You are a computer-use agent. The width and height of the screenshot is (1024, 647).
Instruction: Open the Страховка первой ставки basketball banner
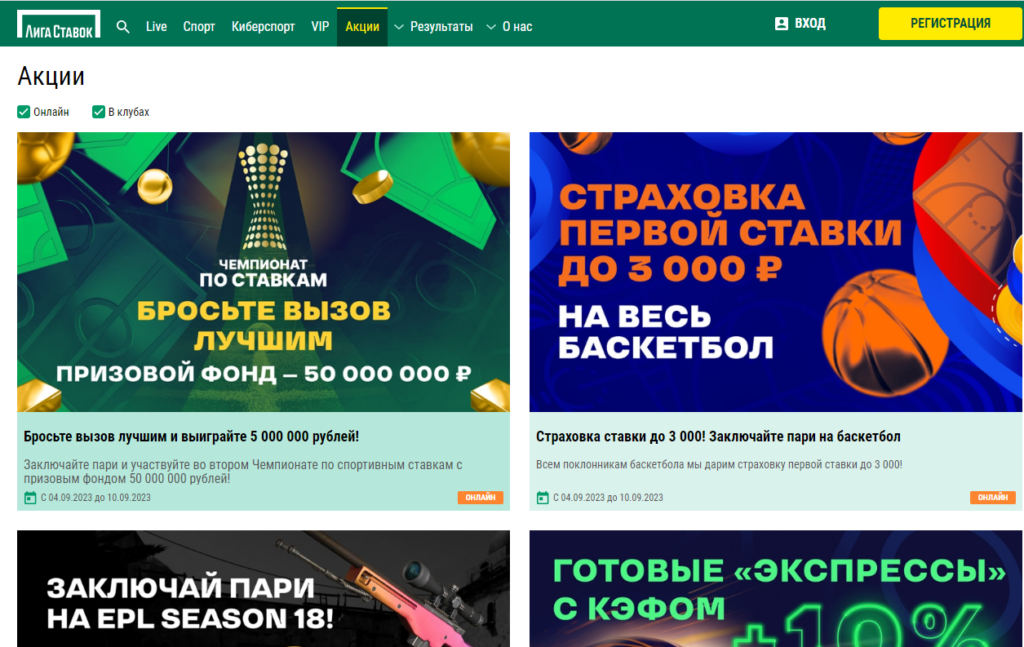tap(776, 272)
